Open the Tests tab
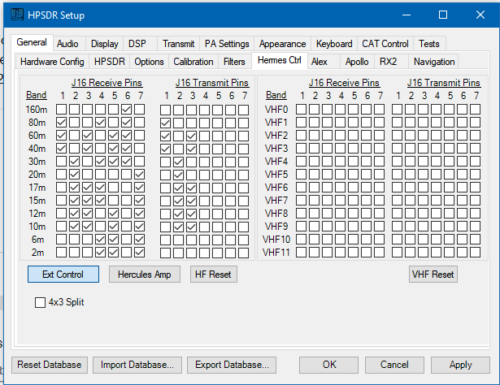 pos(429,44)
